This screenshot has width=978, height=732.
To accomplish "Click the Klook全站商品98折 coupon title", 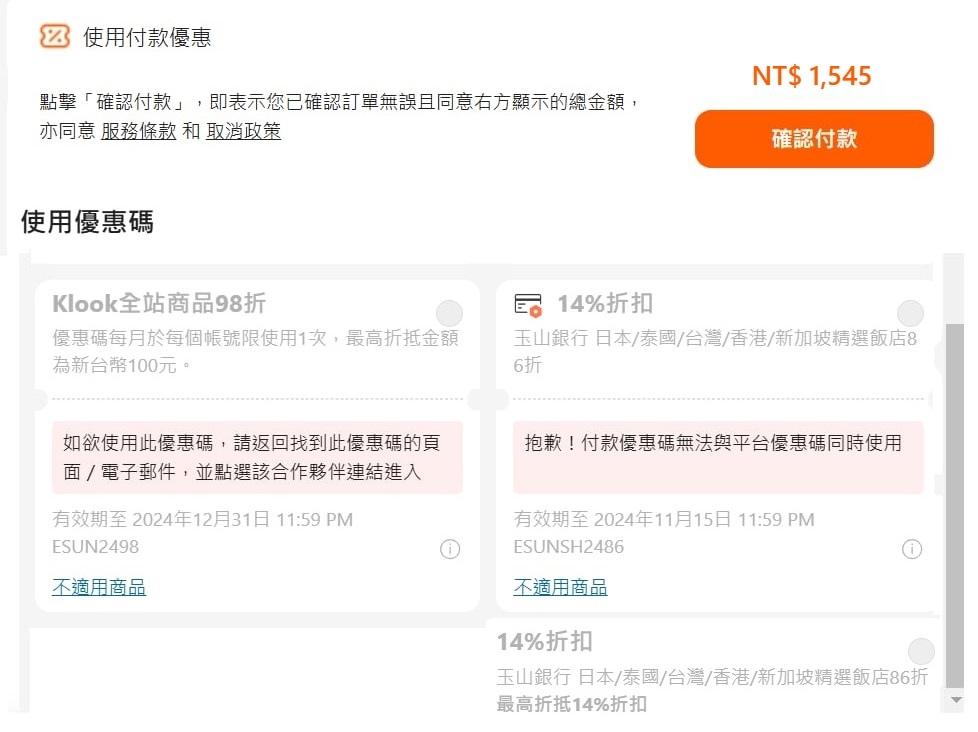I will click(159, 304).
